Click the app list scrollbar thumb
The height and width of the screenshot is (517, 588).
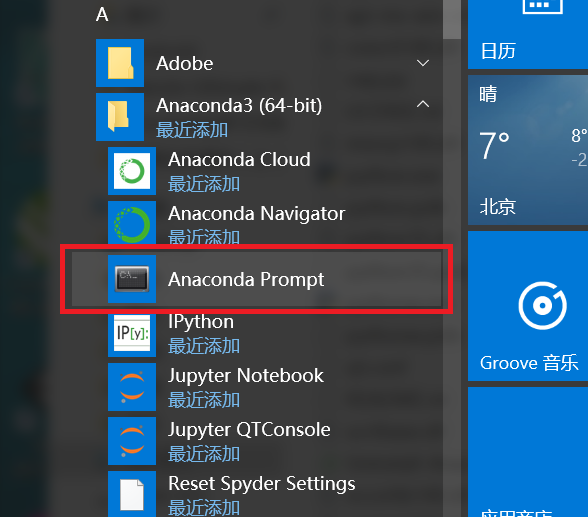452,19
